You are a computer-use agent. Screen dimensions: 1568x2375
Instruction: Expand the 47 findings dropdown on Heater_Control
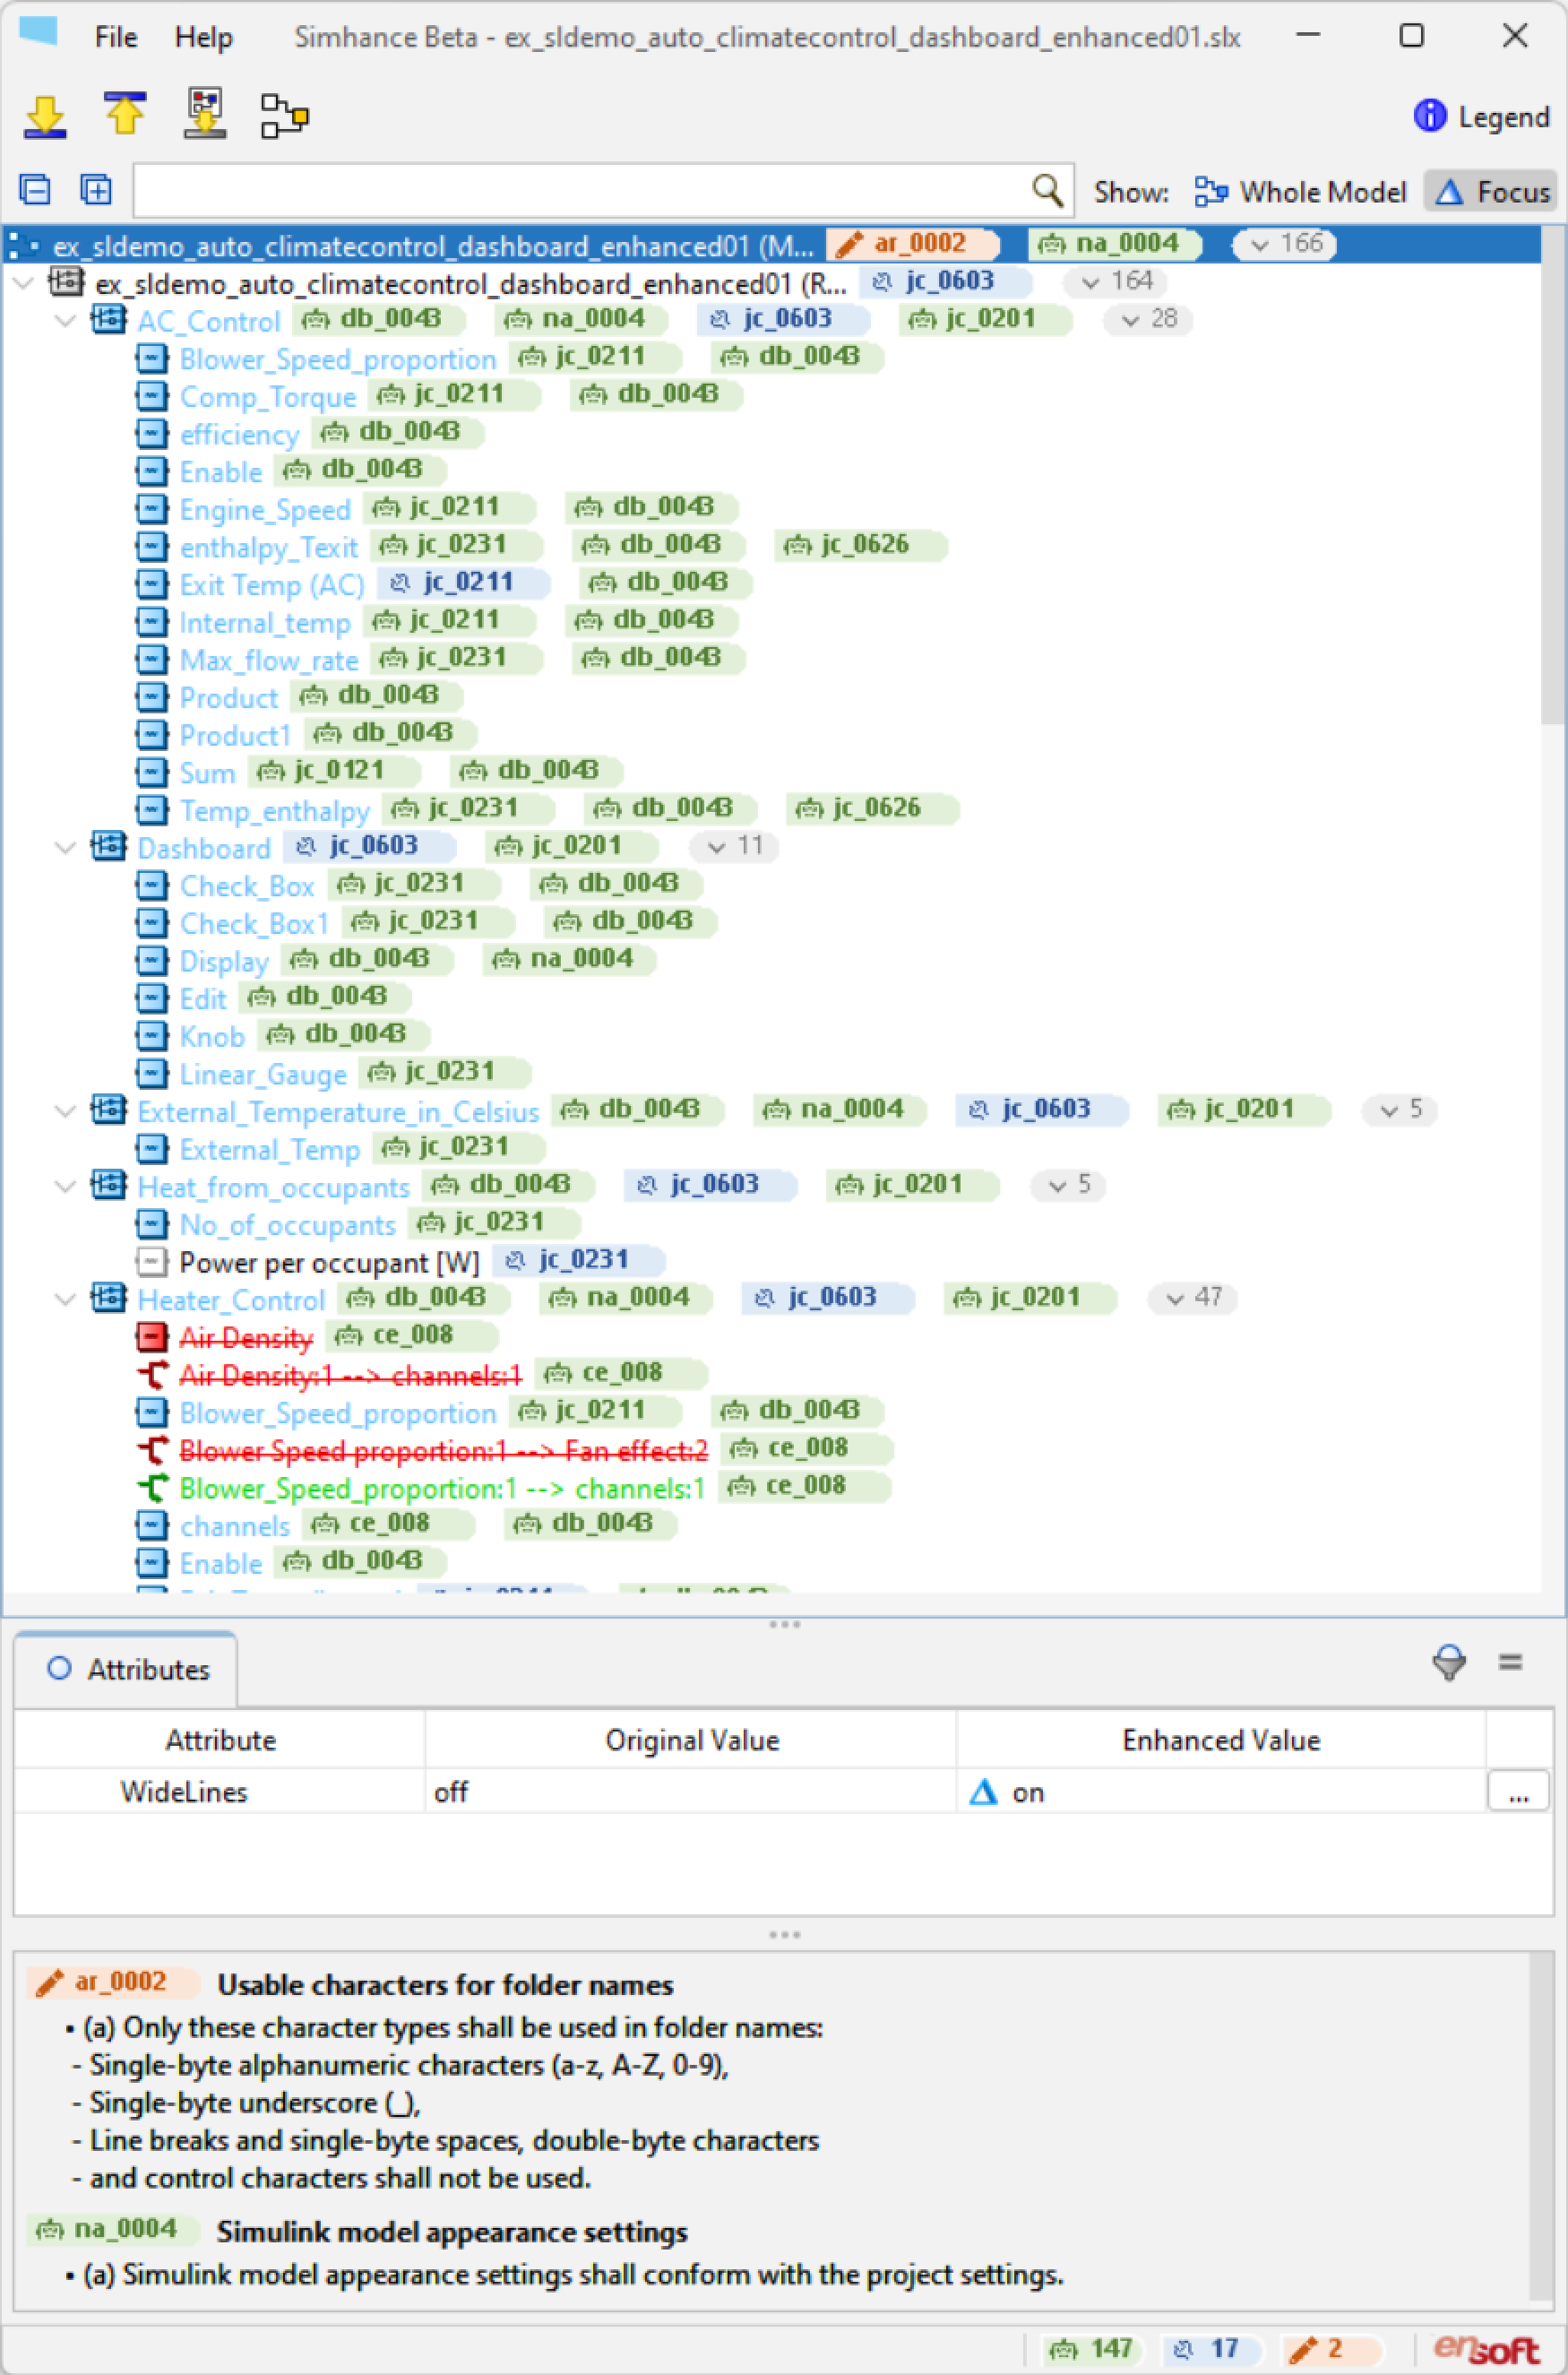pos(1193,1298)
